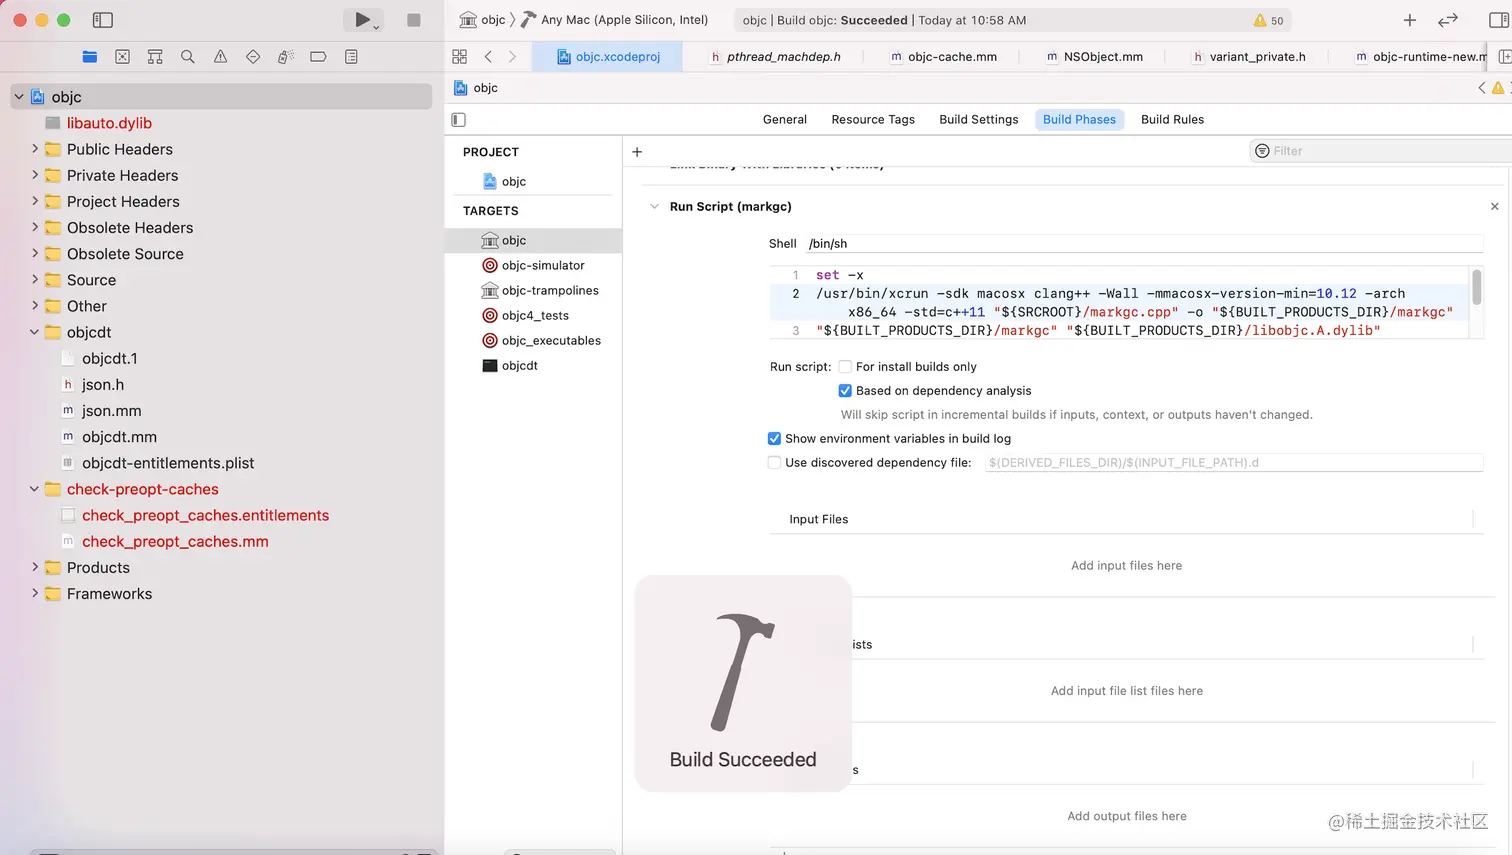Select the objc4_tests target
This screenshot has width=1512, height=855.
(533, 316)
